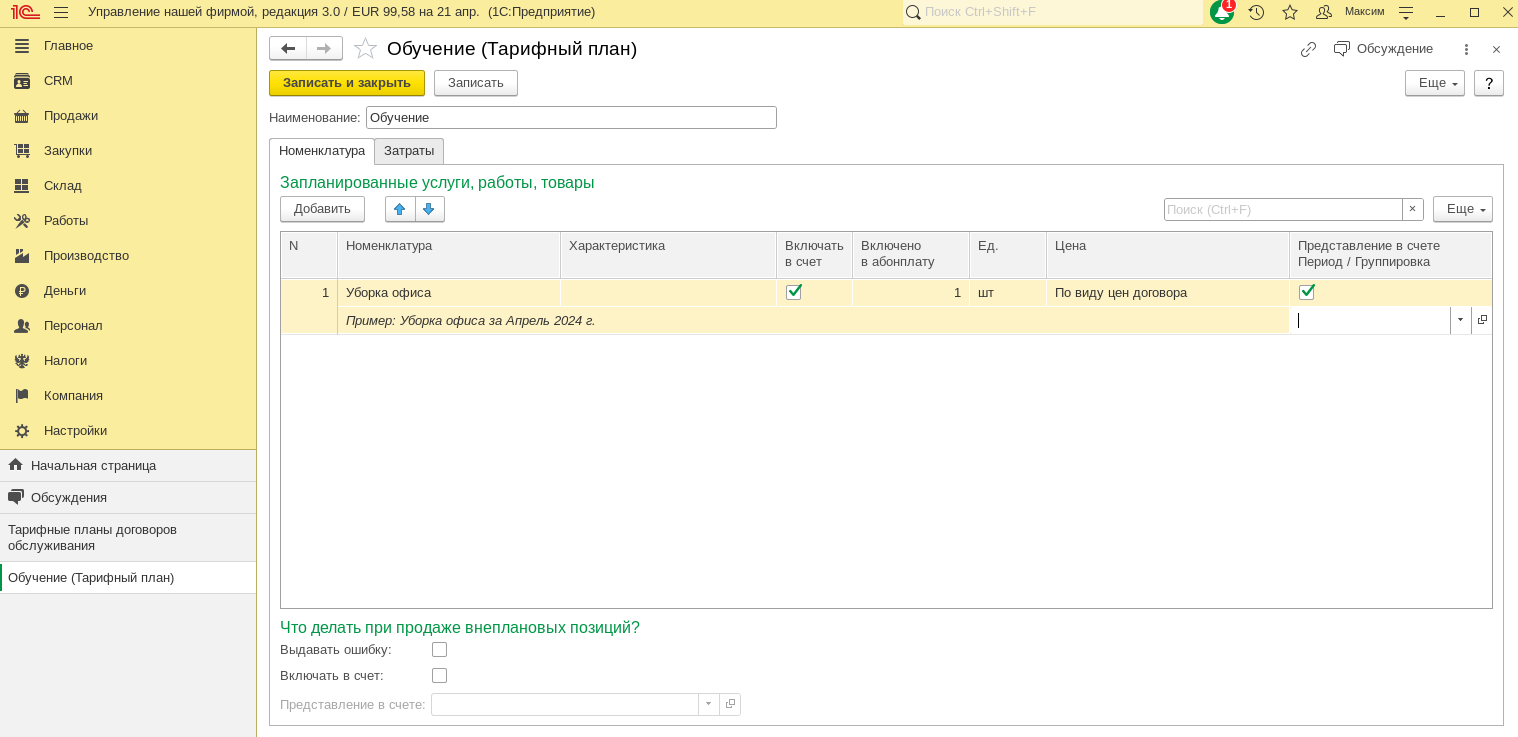1518x737 pixels.
Task: Move row down with blue arrow
Action: 429,209
